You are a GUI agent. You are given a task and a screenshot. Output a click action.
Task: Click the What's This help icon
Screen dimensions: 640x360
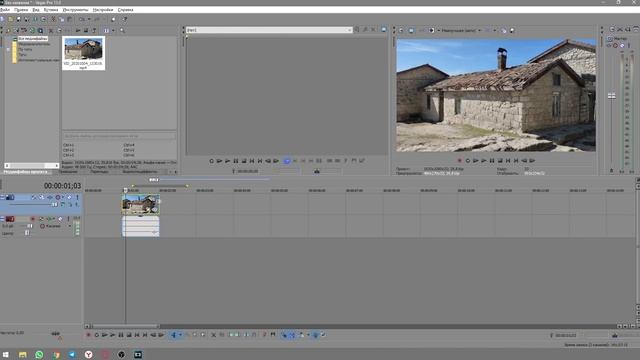[125, 19]
